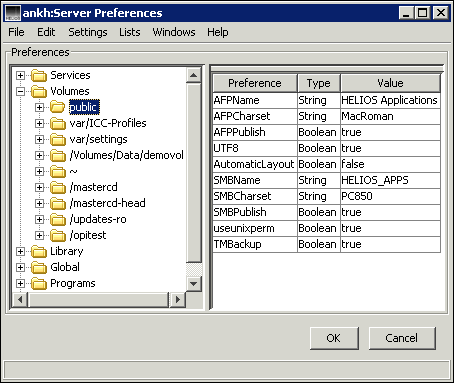Click the HELIOS Applications value cell
Screen dimensions: 454x383
(x=390, y=100)
